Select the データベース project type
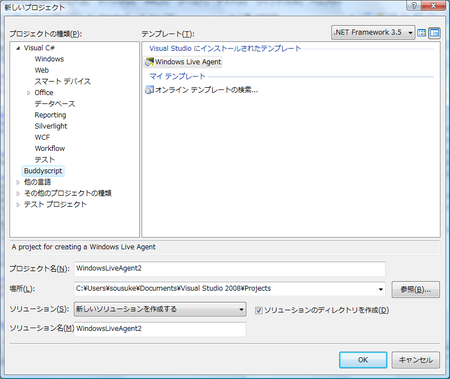This screenshot has height=379, width=450. coord(55,104)
